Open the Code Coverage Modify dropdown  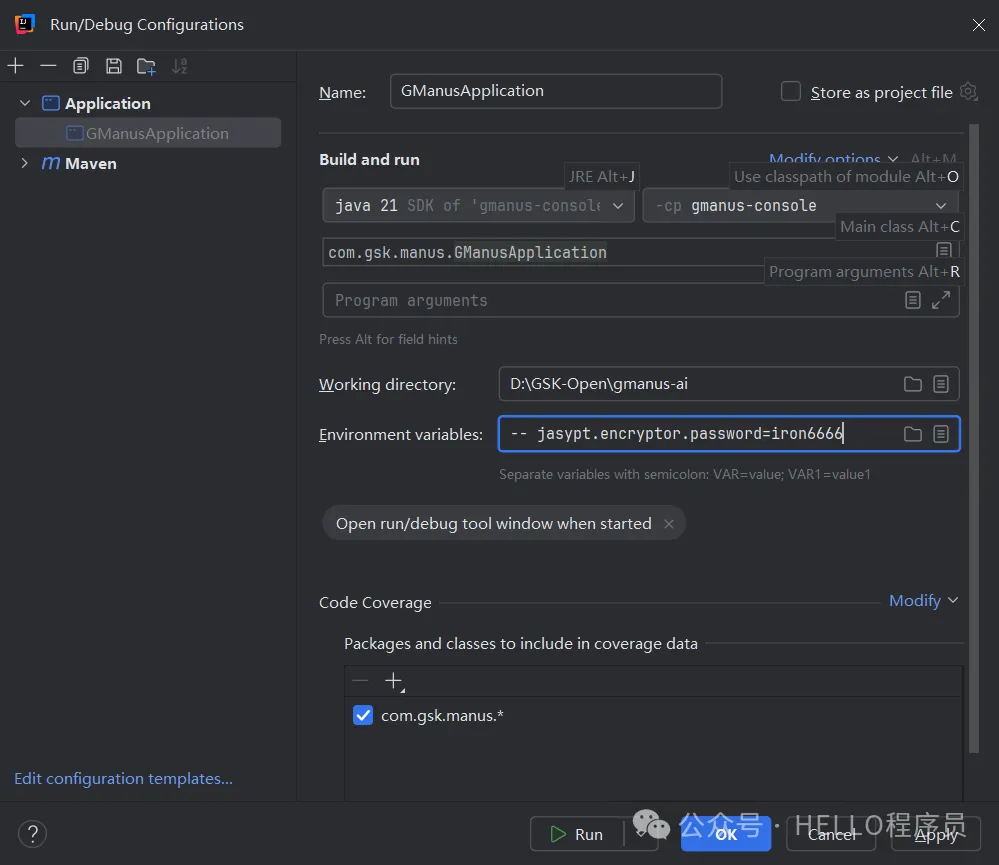point(923,601)
